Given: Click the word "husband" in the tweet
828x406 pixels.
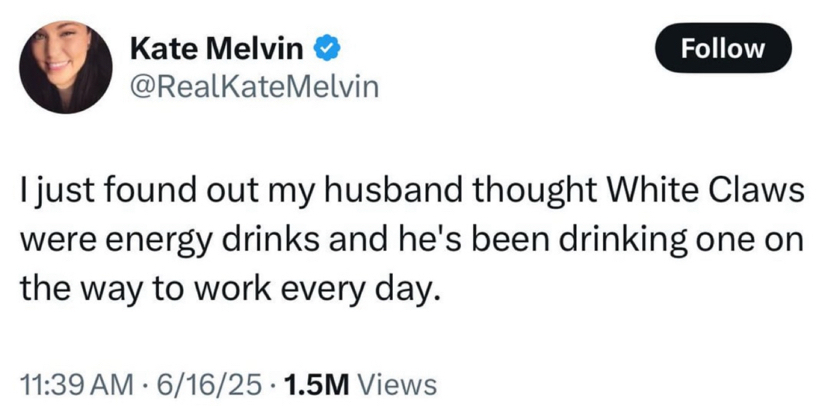Looking at the screenshot, I should (x=421, y=193).
